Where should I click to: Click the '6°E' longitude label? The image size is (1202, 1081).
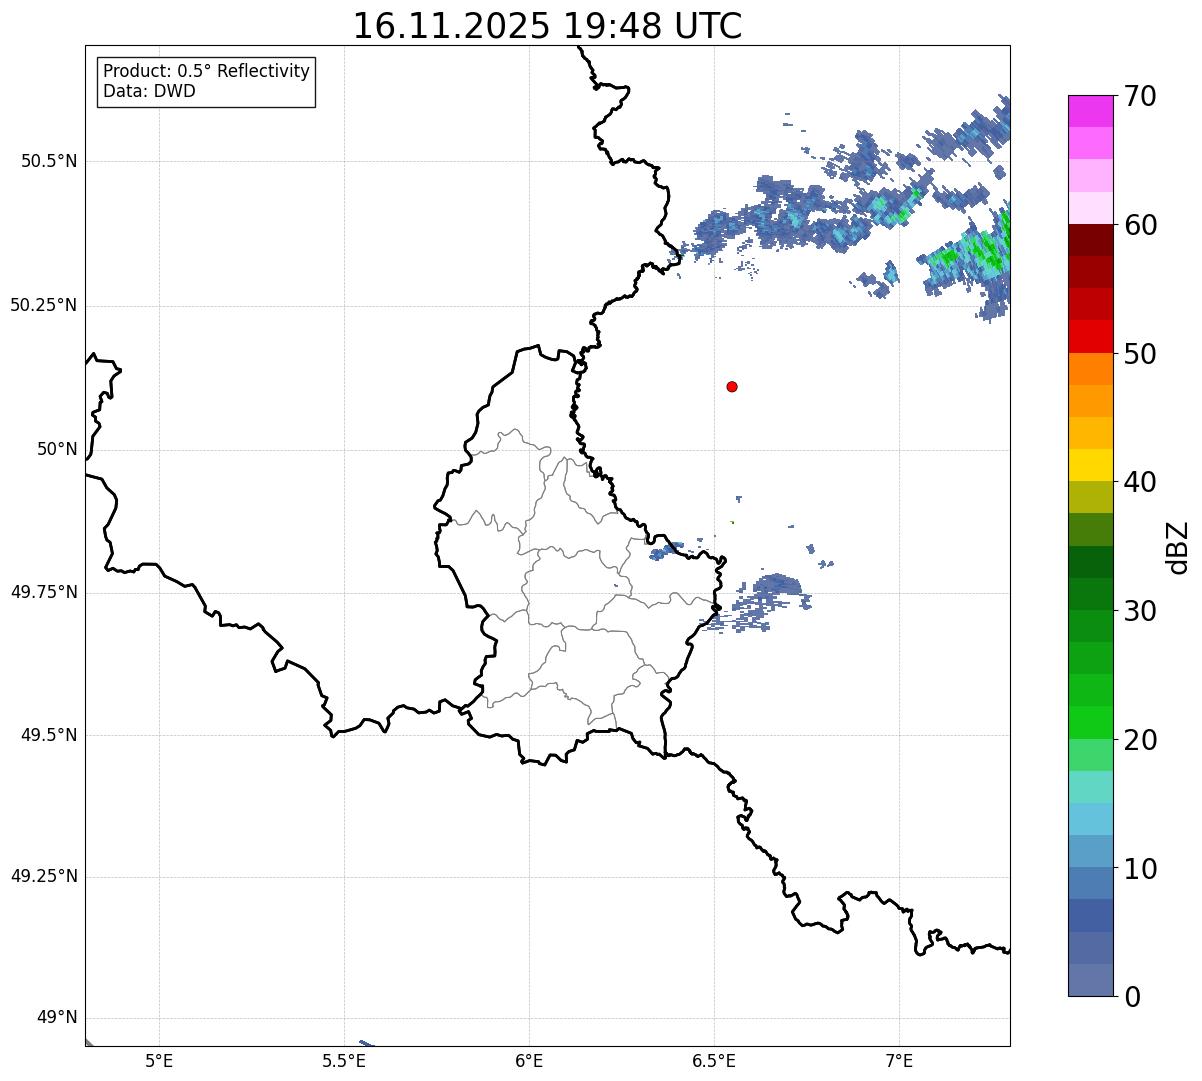529,1060
